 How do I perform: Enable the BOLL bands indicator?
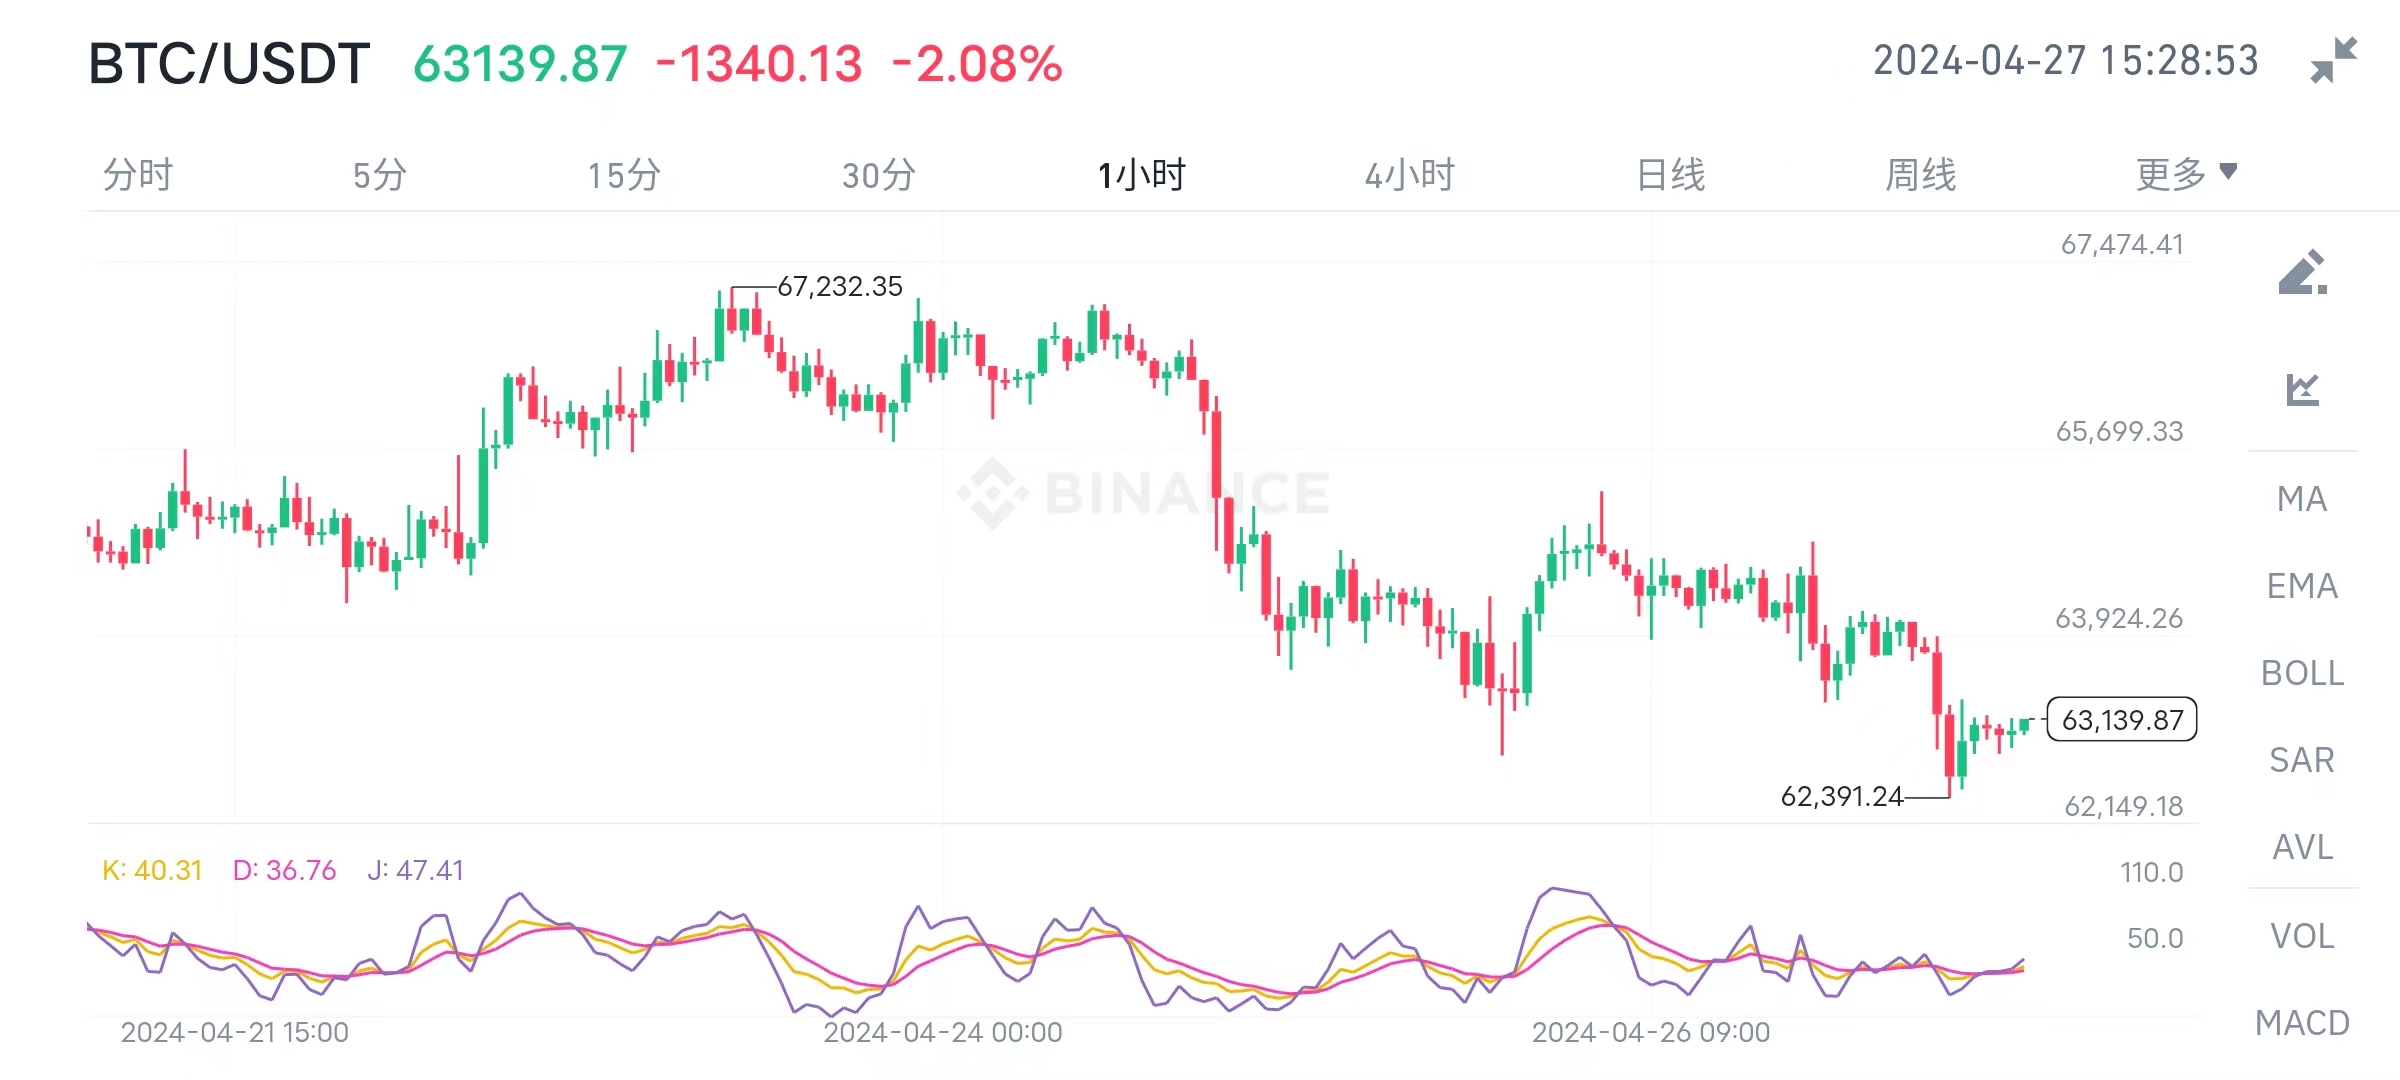coord(2302,674)
